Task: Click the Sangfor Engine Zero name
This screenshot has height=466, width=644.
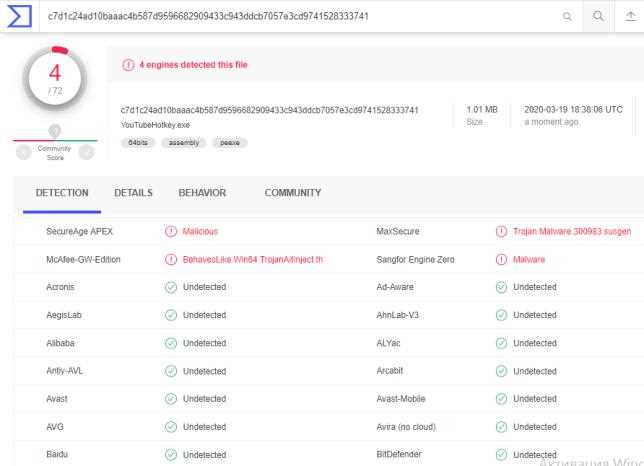Action: pyautogui.click(x=416, y=259)
